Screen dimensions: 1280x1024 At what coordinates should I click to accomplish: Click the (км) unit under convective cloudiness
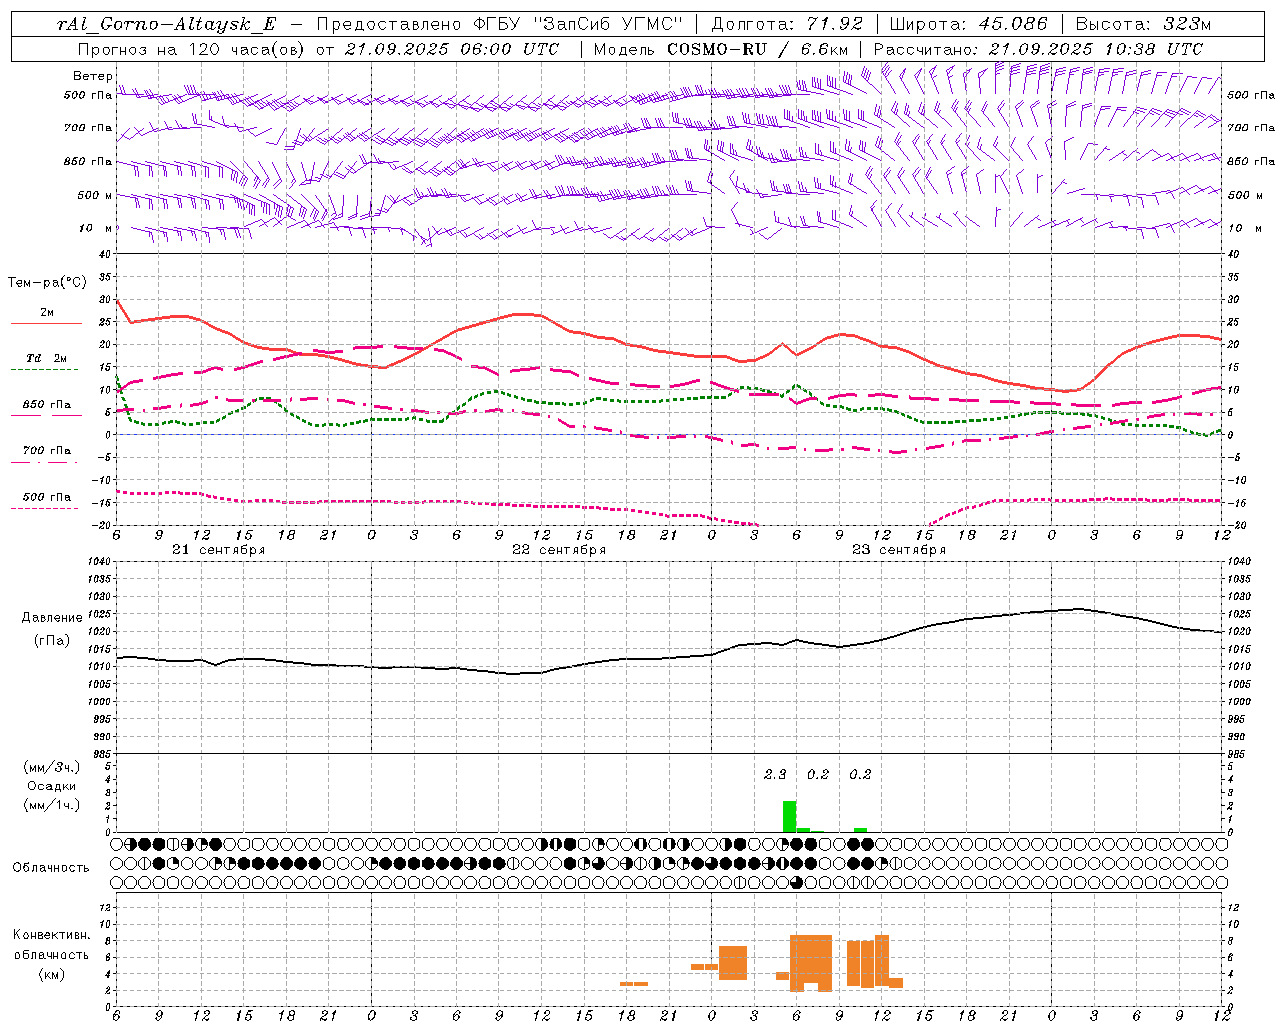[51, 974]
